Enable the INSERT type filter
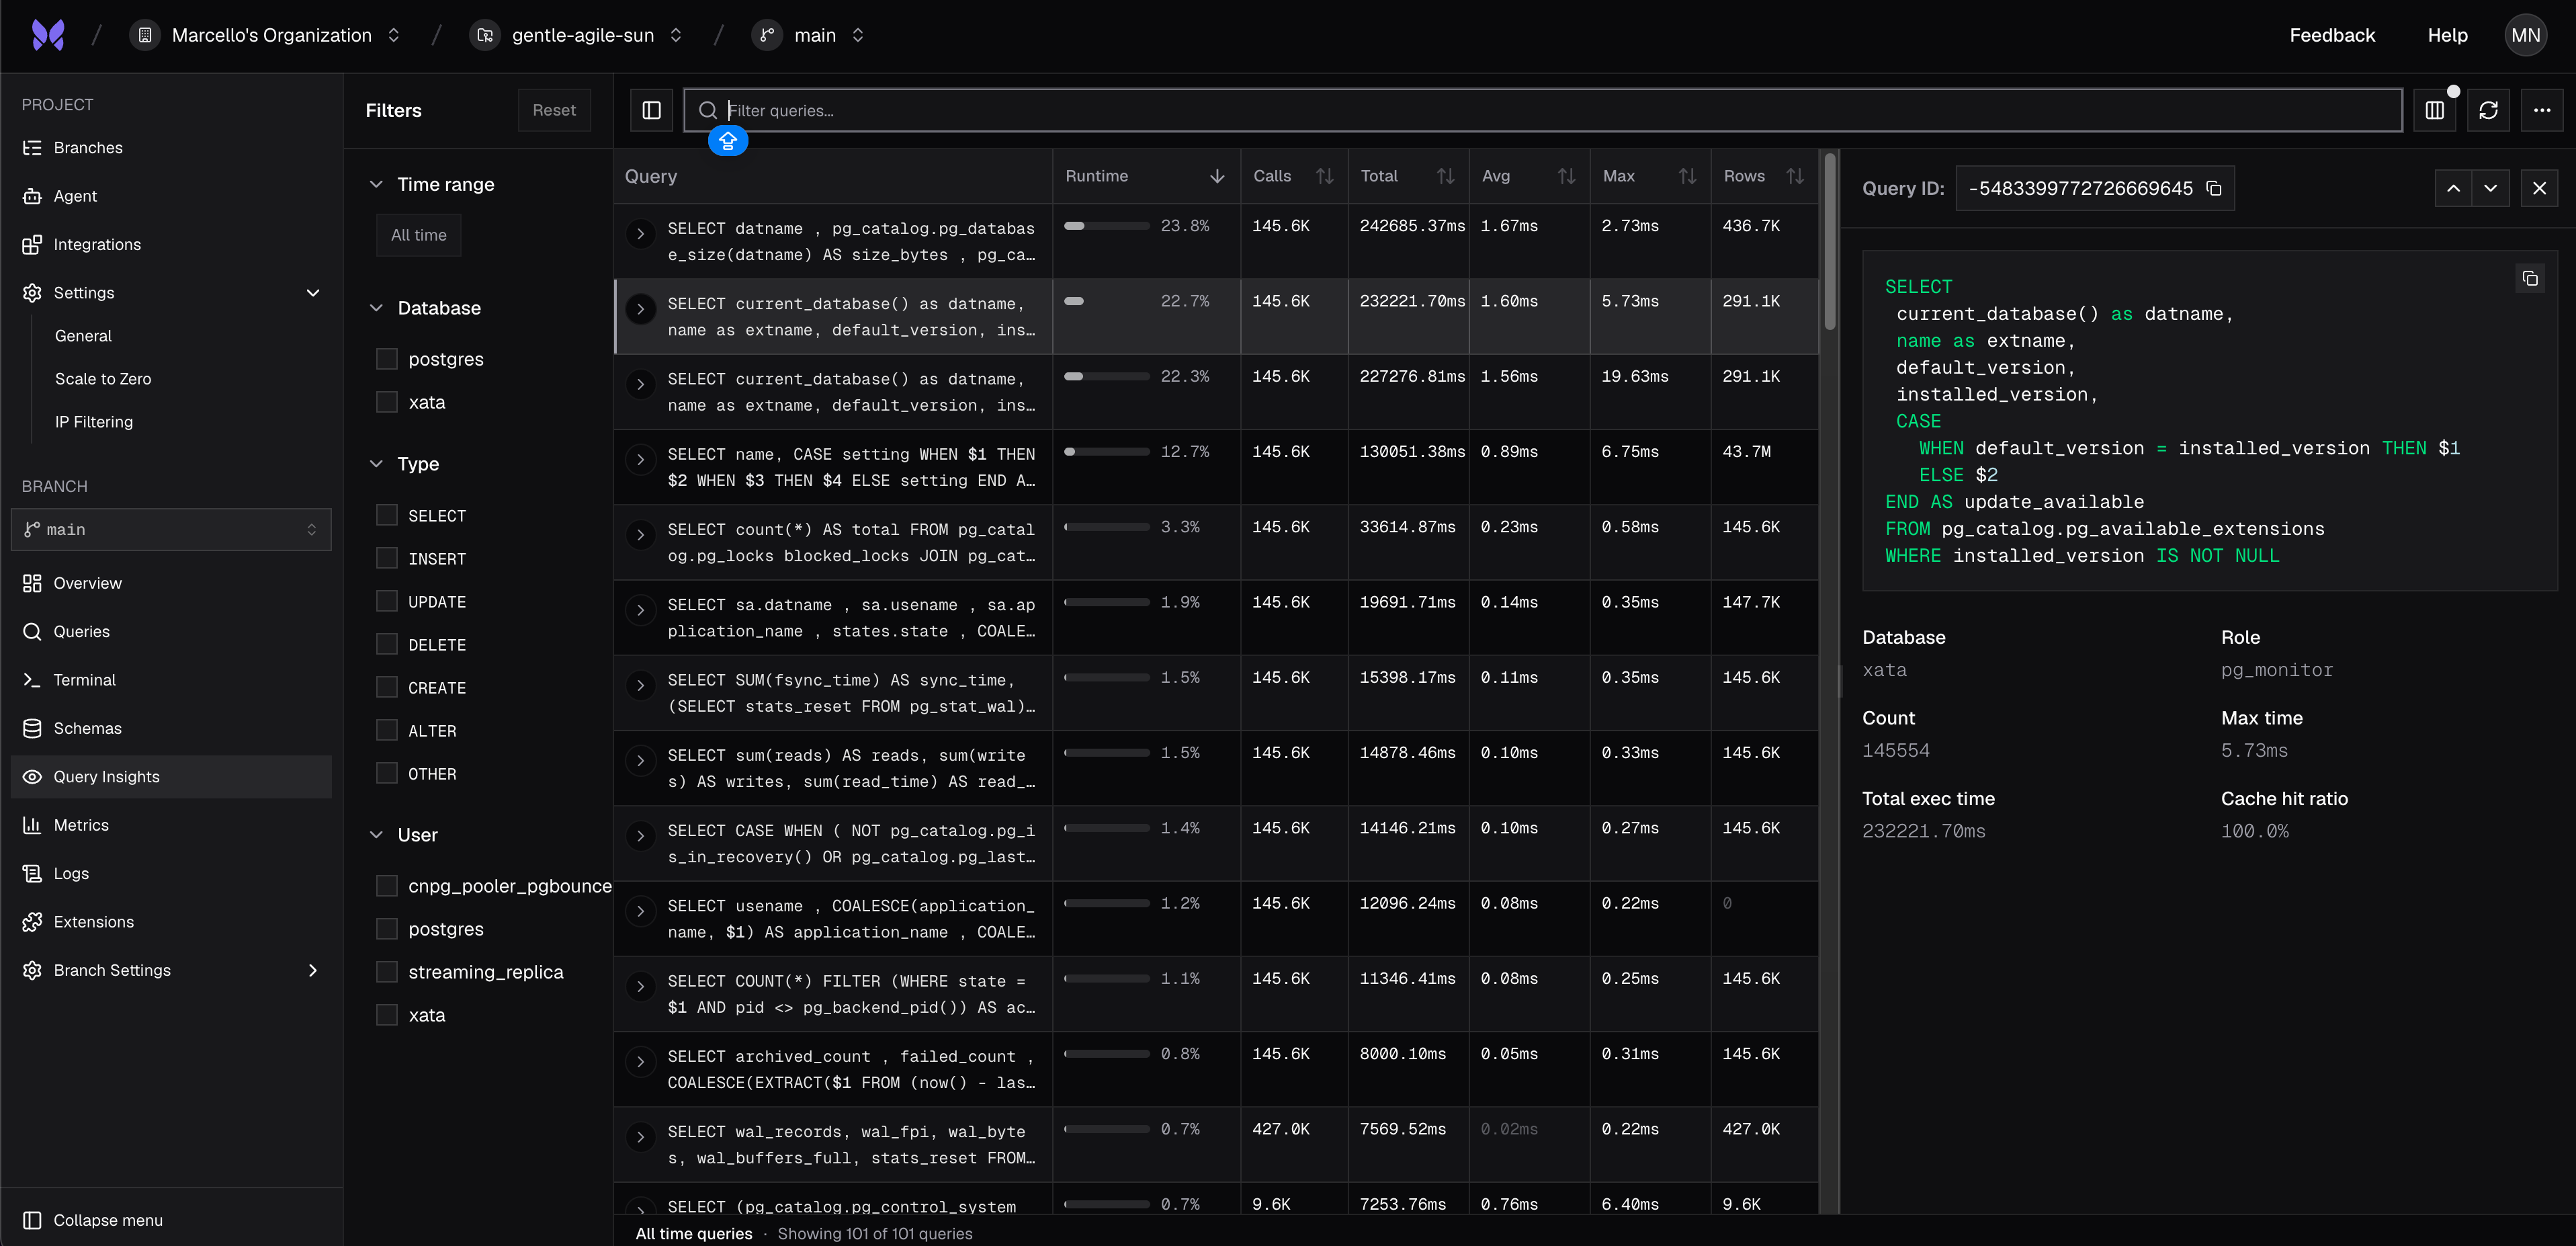Viewport: 2576px width, 1246px height. (387, 558)
